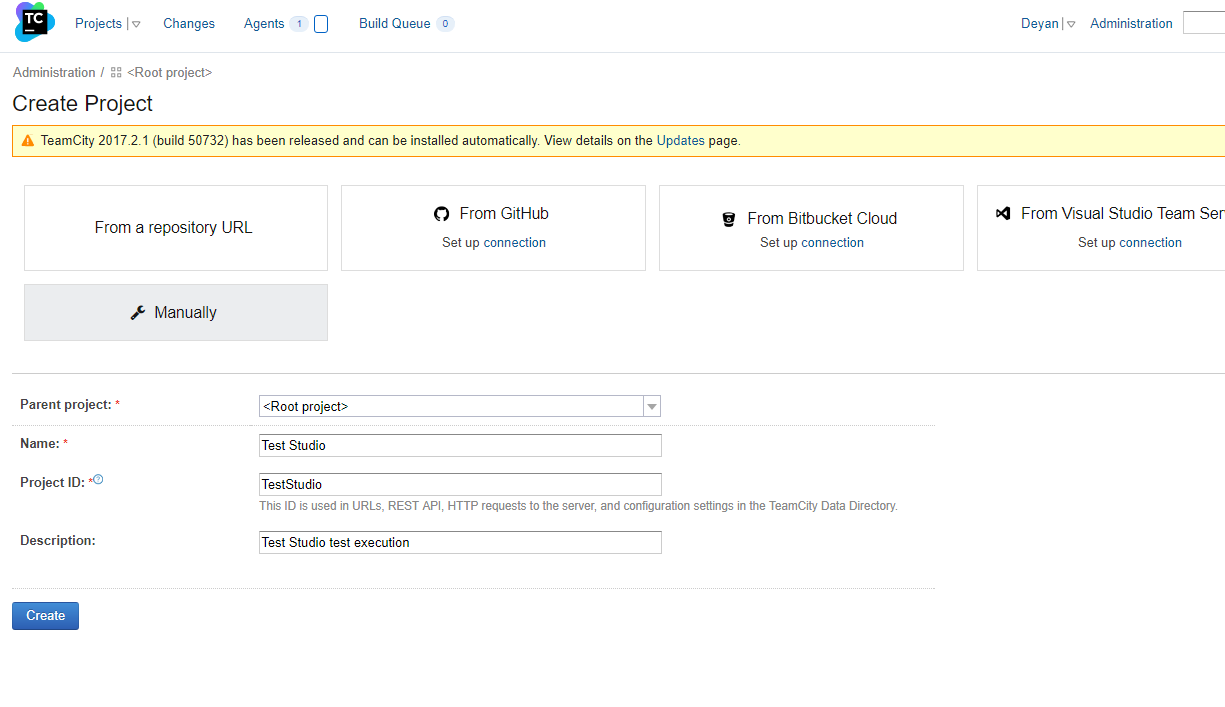Open the Project ID help icon
The width and height of the screenshot is (1225, 707).
coord(98,480)
